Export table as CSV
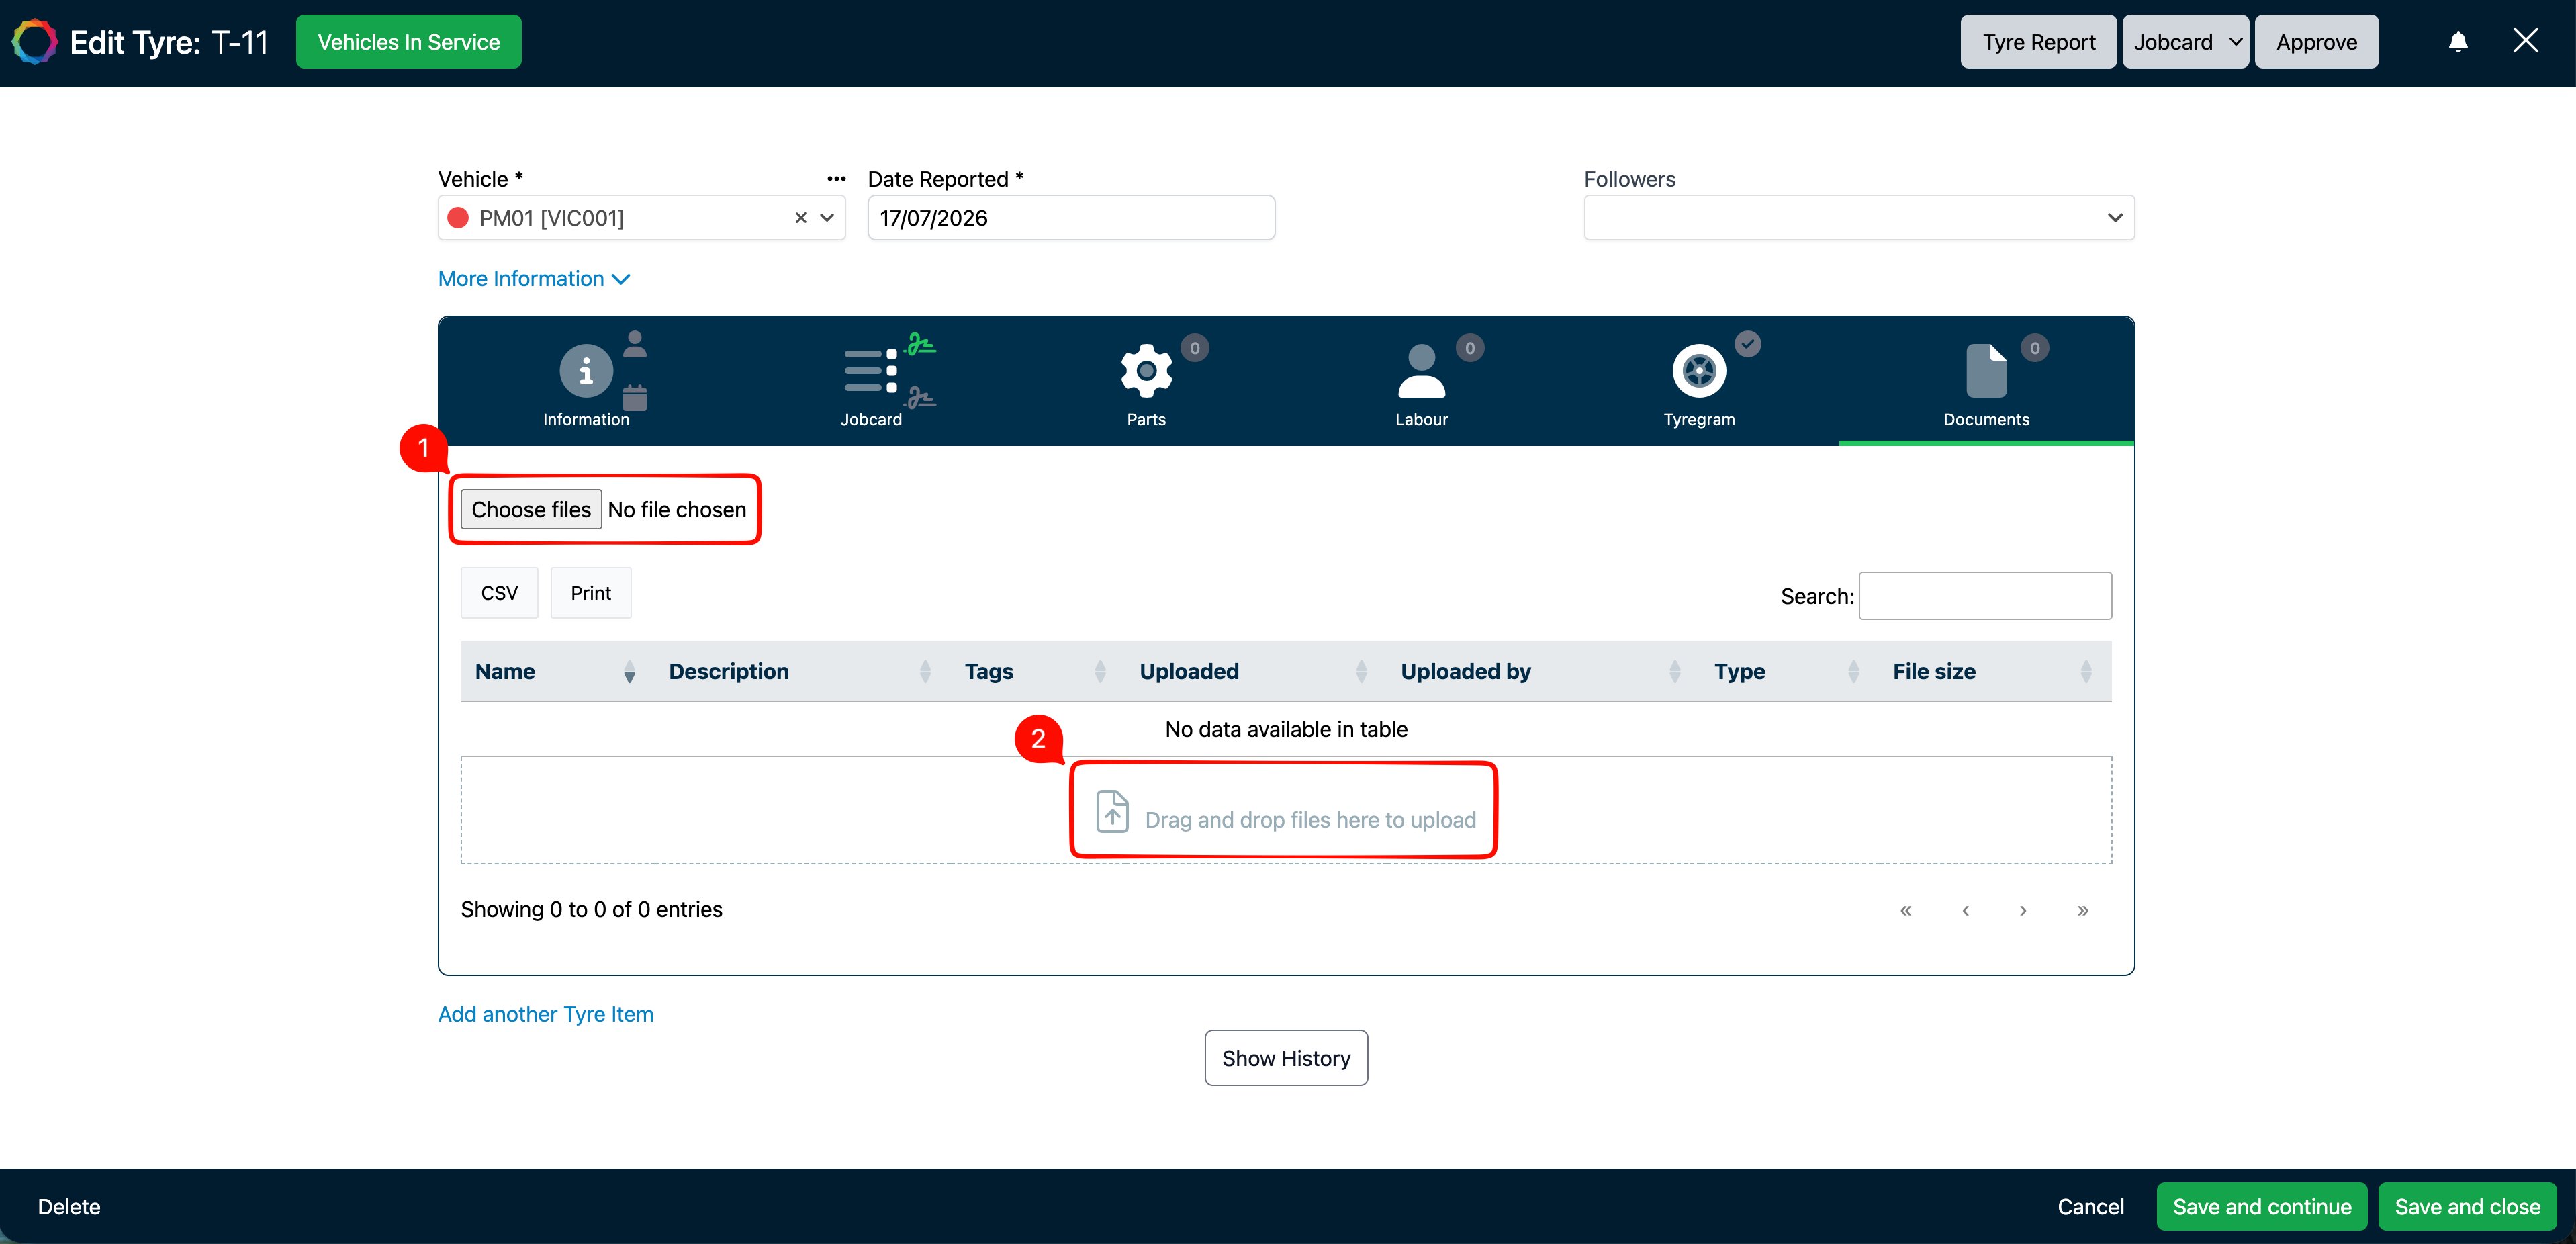 [x=499, y=593]
